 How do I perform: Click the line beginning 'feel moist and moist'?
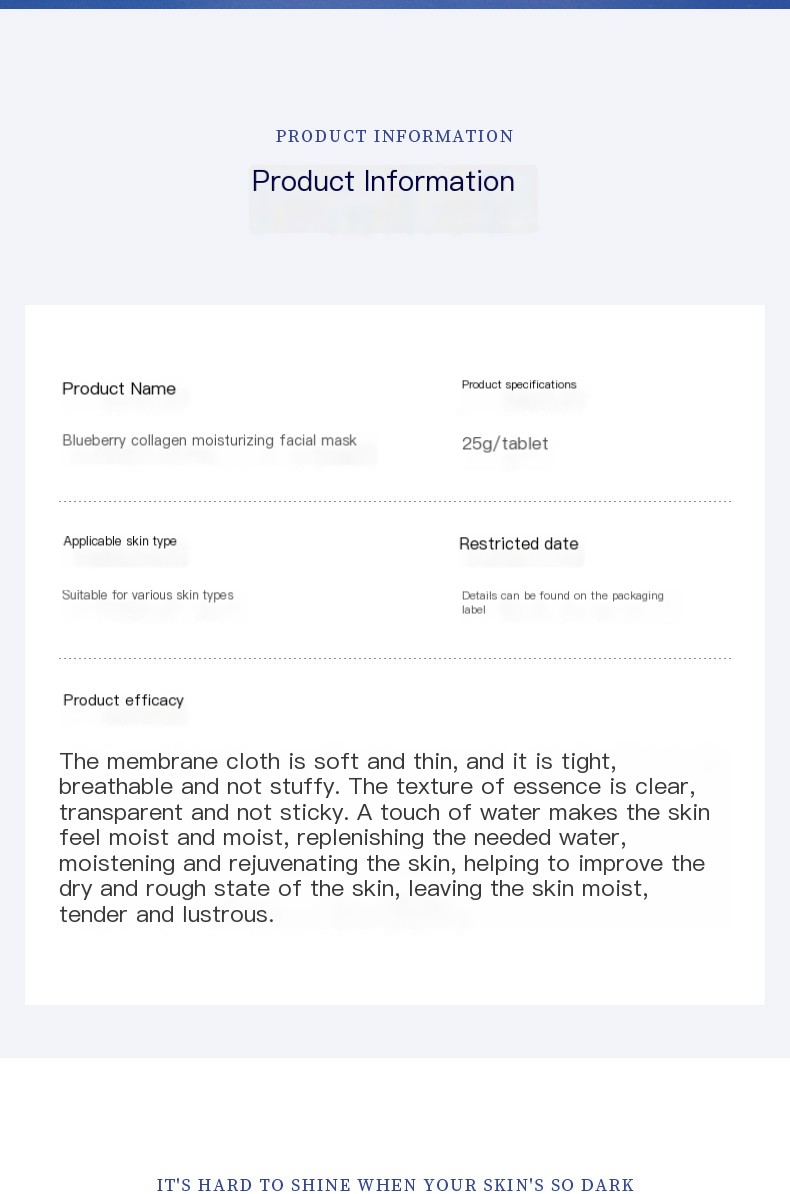pyautogui.click(x=342, y=838)
